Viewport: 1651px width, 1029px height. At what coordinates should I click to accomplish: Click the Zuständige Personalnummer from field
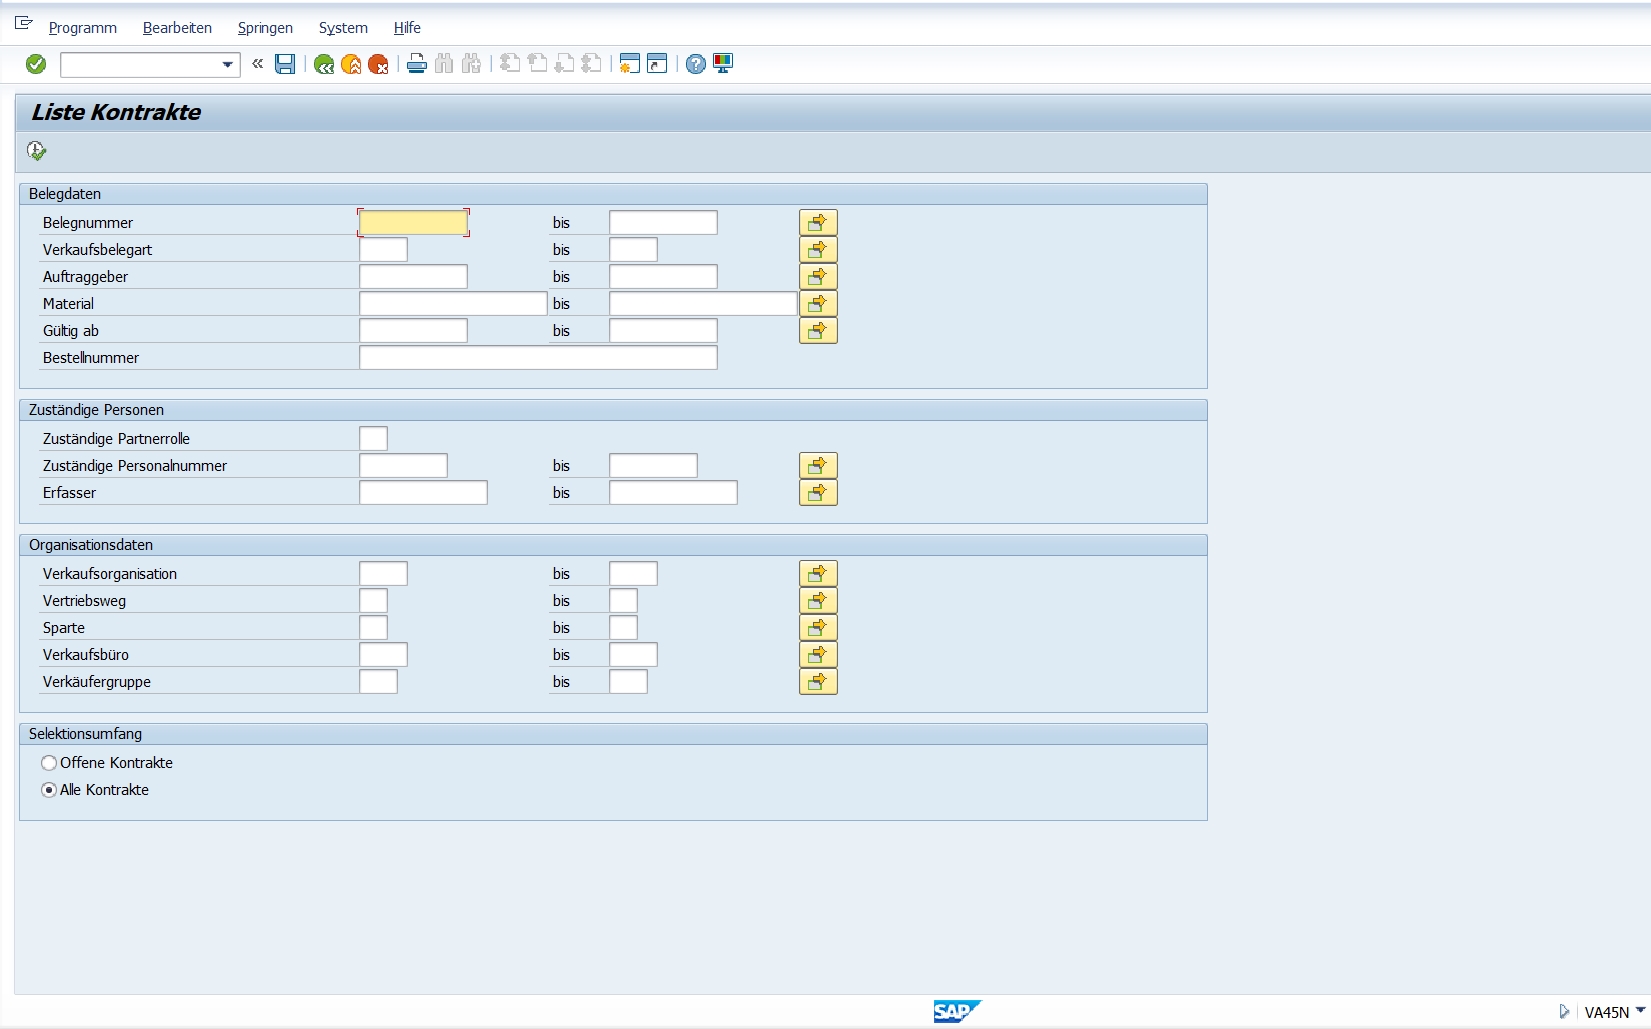[403, 465]
